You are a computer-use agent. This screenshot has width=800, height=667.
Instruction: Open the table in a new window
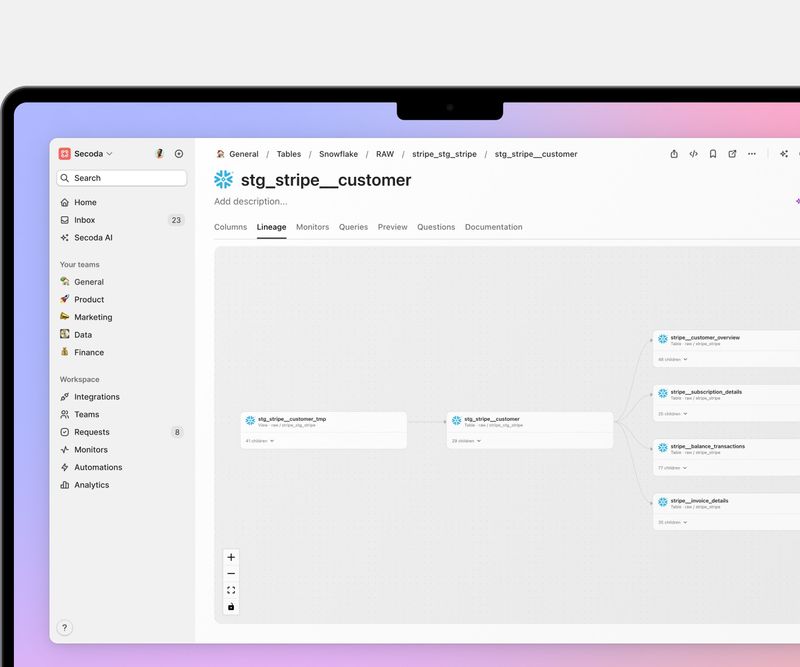pyautogui.click(x=731, y=154)
